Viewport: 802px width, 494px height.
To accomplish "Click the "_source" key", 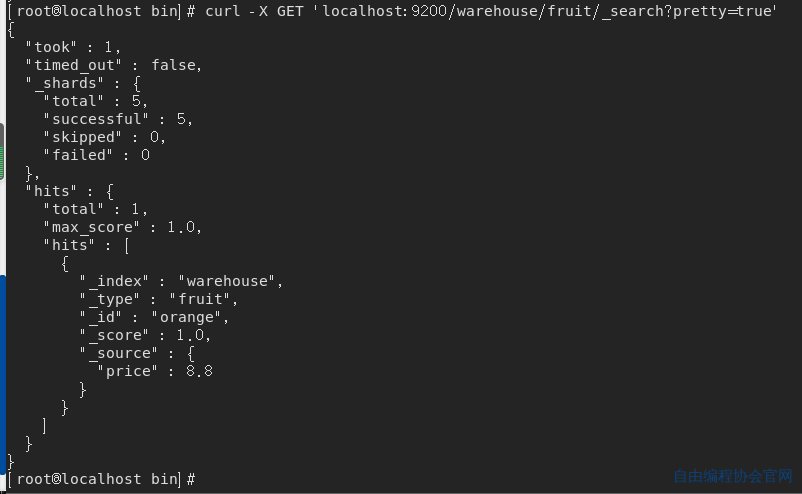I will 118,353.
